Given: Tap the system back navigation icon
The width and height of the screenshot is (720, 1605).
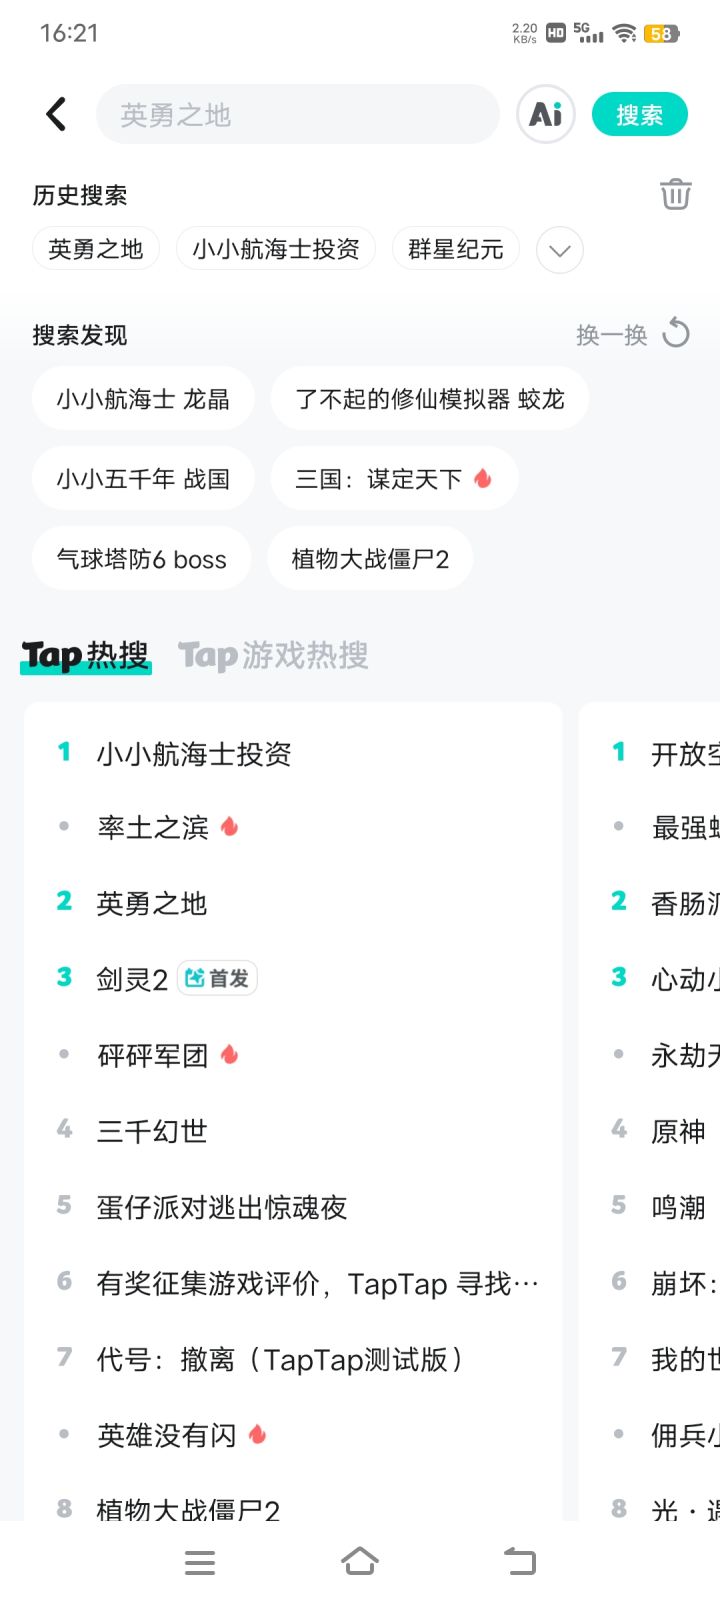Looking at the screenshot, I should 519,1561.
